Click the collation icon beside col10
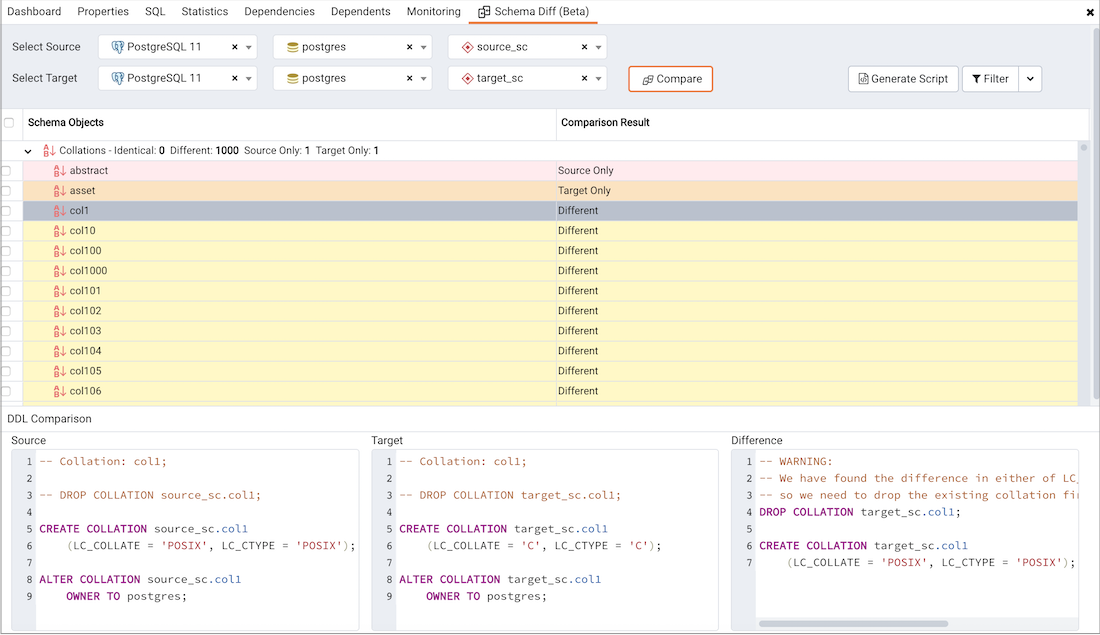The image size is (1100, 635). (x=60, y=231)
